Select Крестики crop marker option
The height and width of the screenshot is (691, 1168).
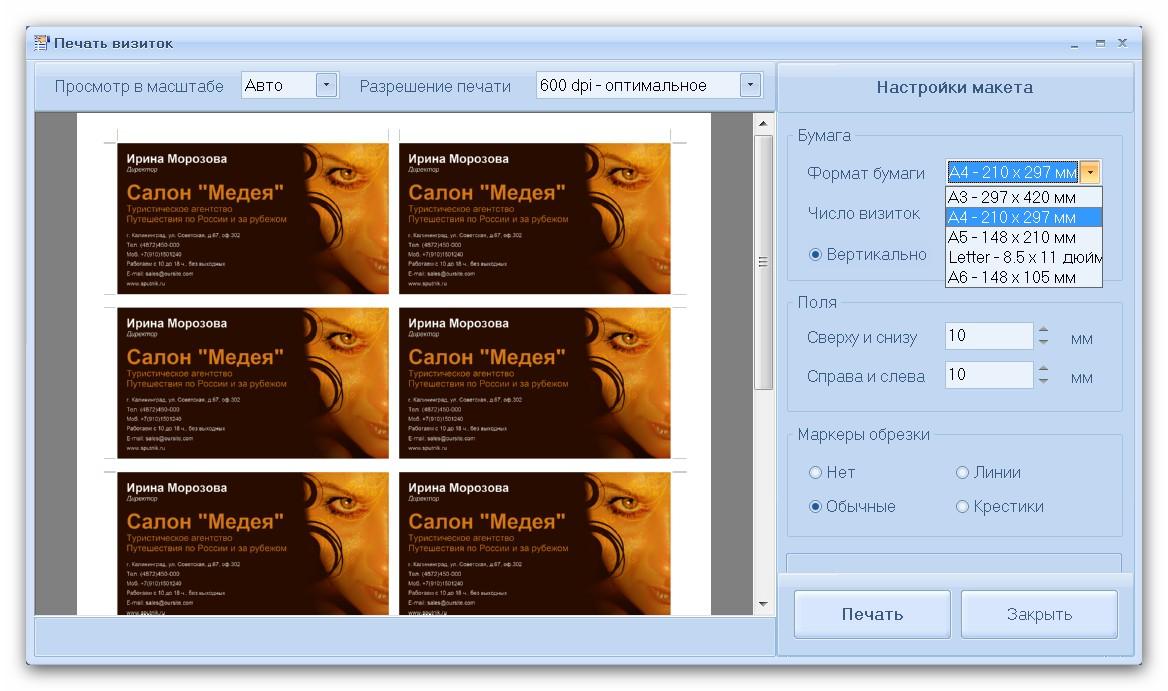click(x=962, y=507)
